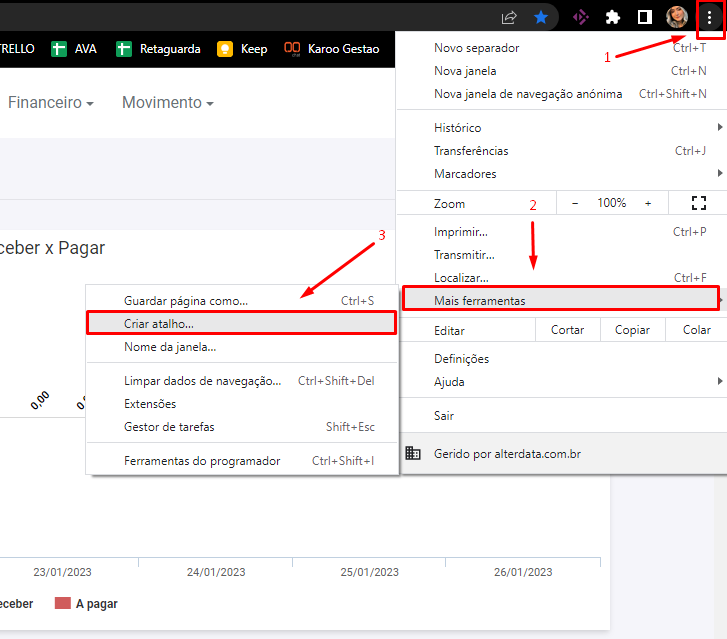Click the fullscreen zoom icon
The width and height of the screenshot is (727, 639).
(698, 203)
